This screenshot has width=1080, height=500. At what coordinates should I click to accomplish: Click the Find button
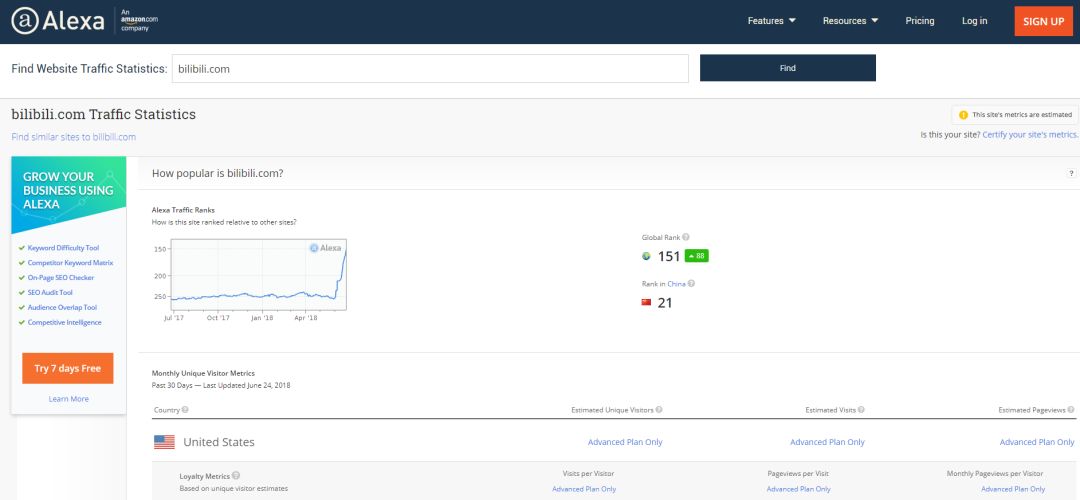[788, 68]
